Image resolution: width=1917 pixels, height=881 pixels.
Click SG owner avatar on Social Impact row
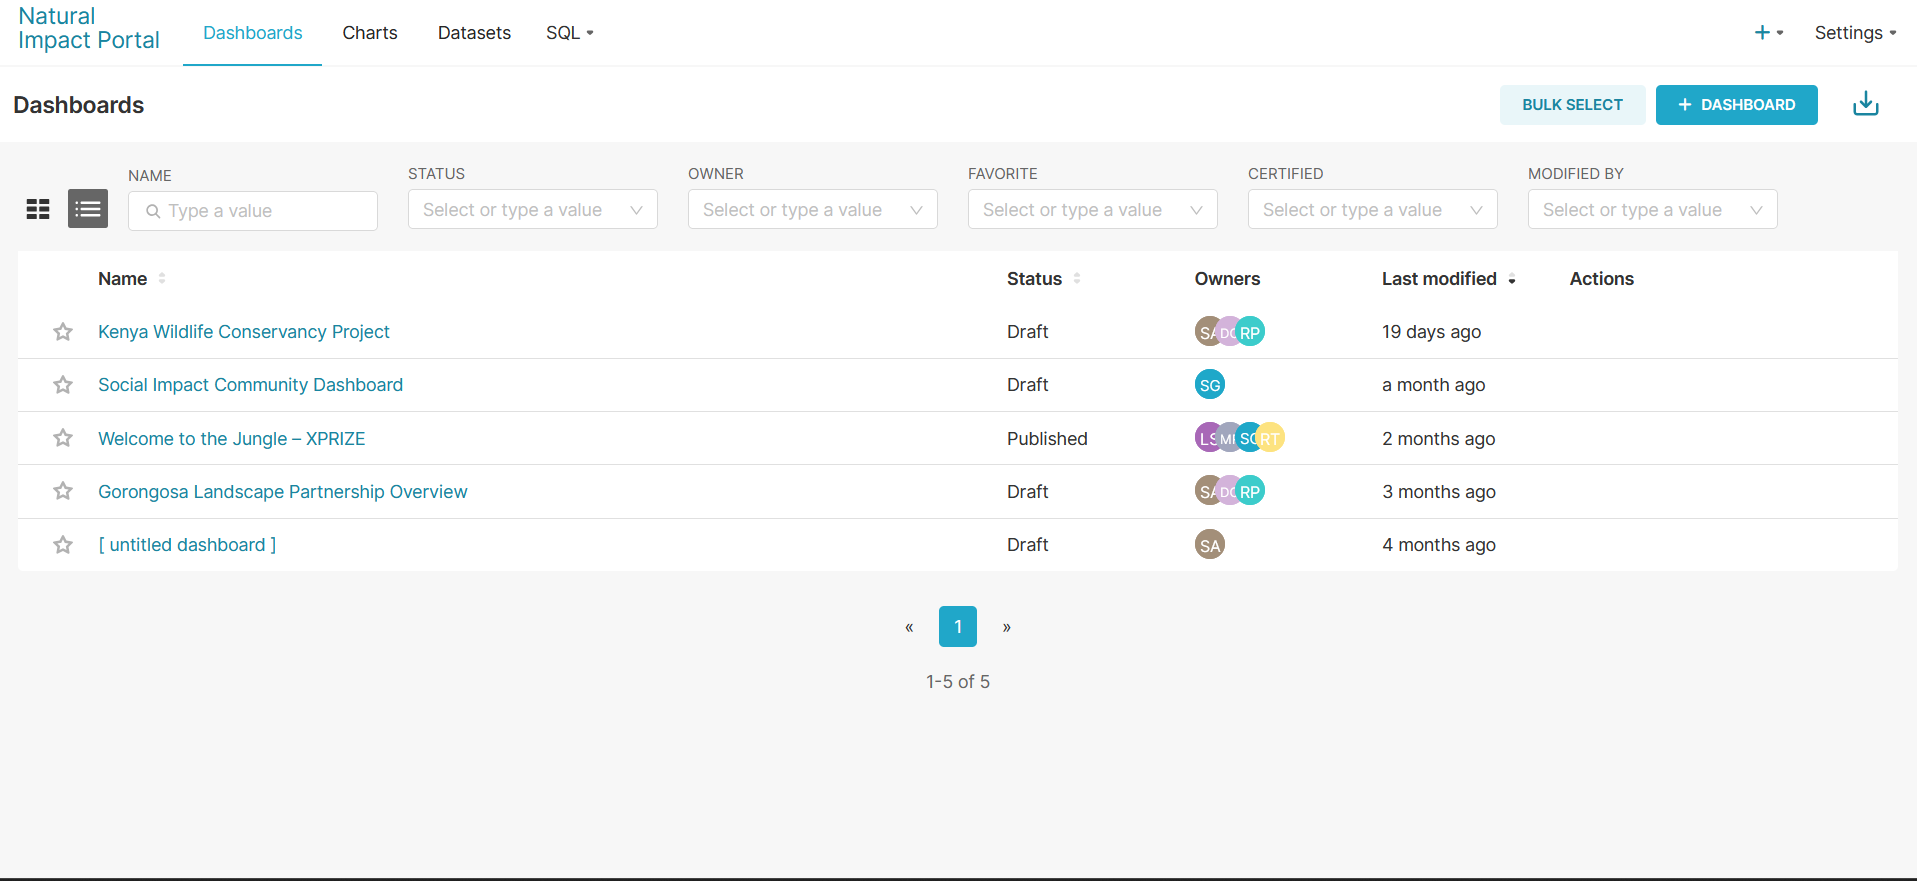(1210, 385)
